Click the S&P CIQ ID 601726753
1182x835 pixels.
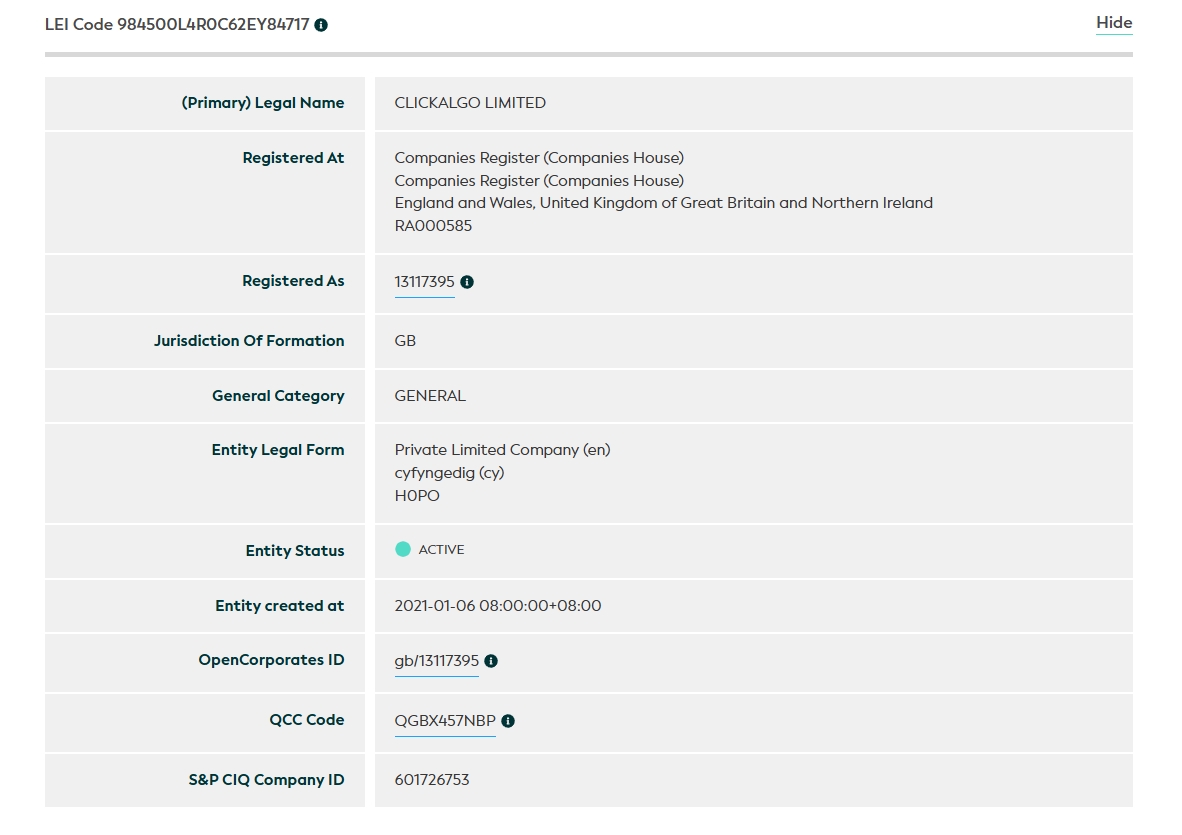click(432, 780)
